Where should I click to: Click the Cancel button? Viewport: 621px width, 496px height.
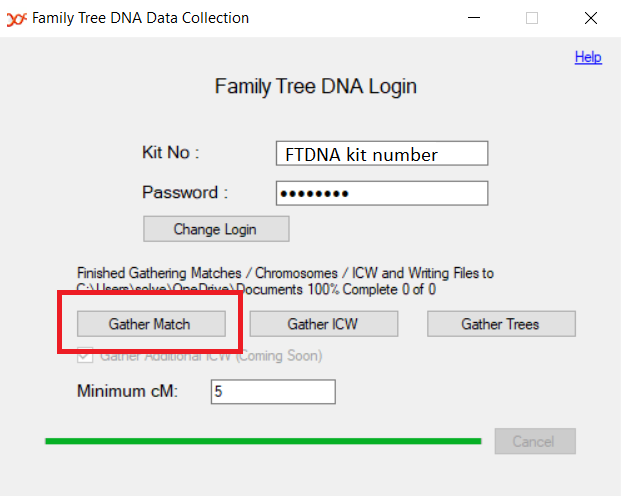click(x=535, y=441)
